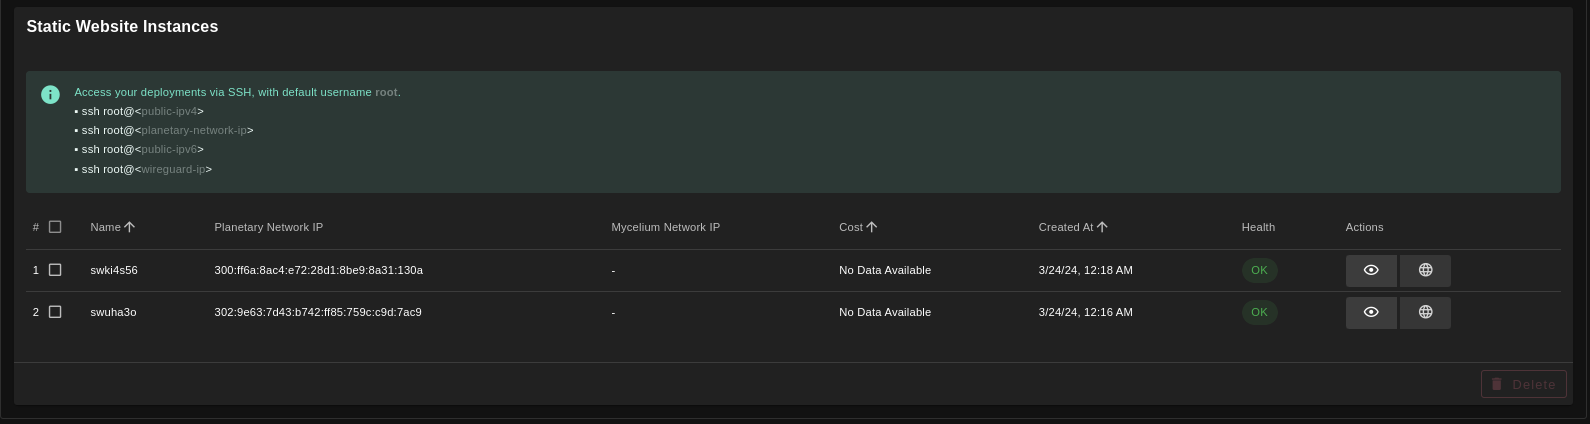
Task: Click the Static Website Instances heading
Action: 122,27
